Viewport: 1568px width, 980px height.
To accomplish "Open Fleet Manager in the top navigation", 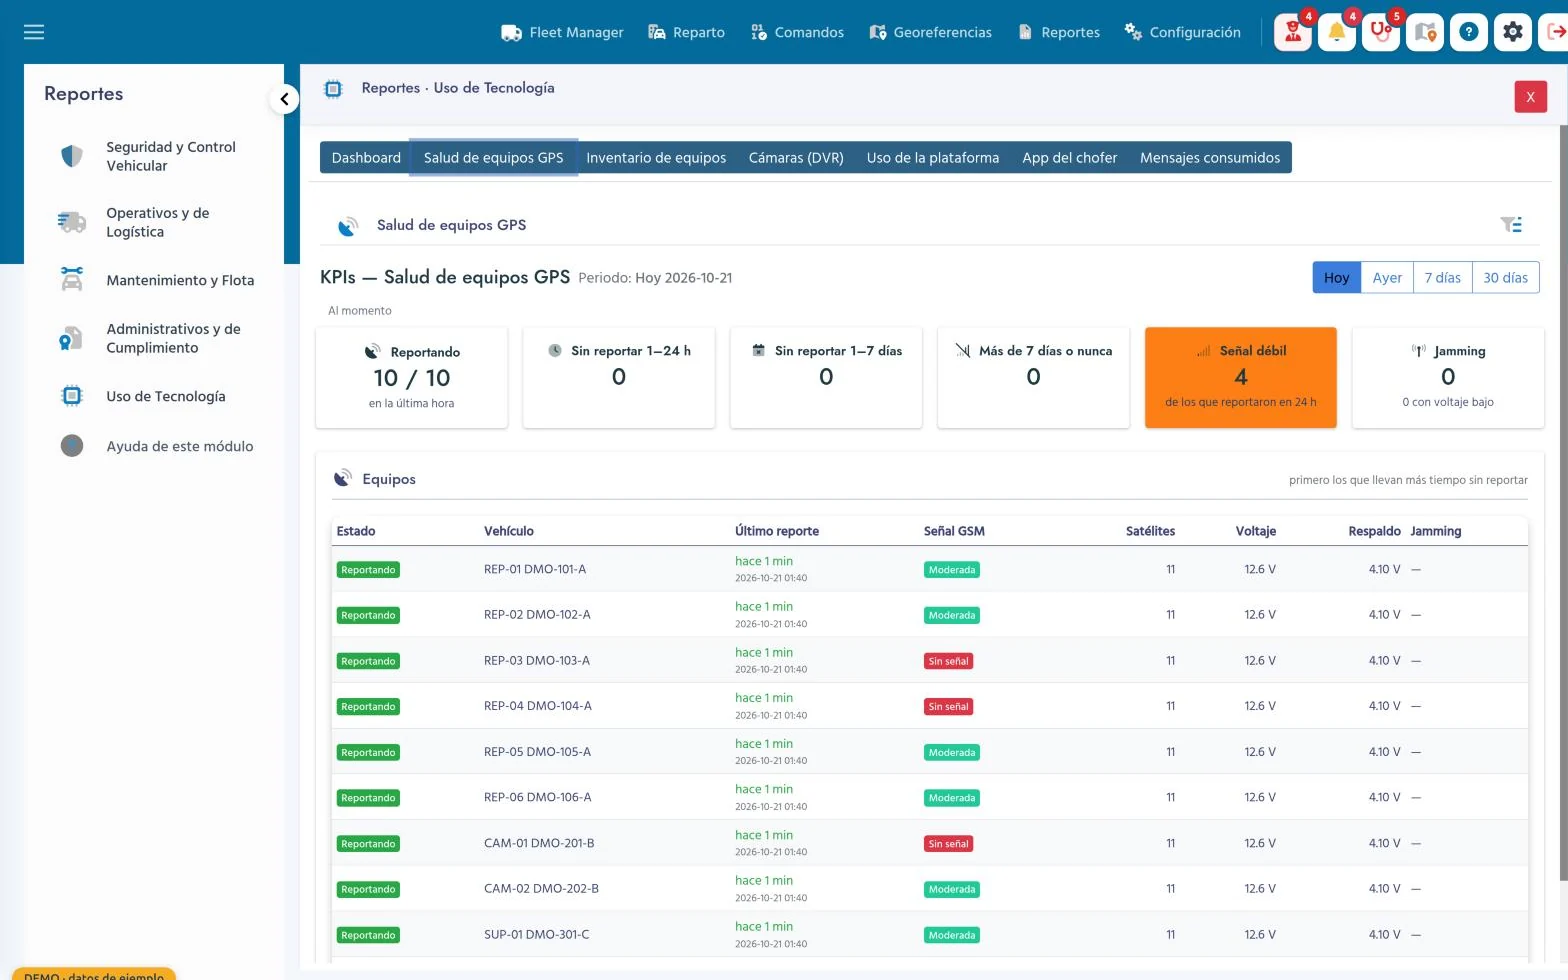I will click(562, 32).
